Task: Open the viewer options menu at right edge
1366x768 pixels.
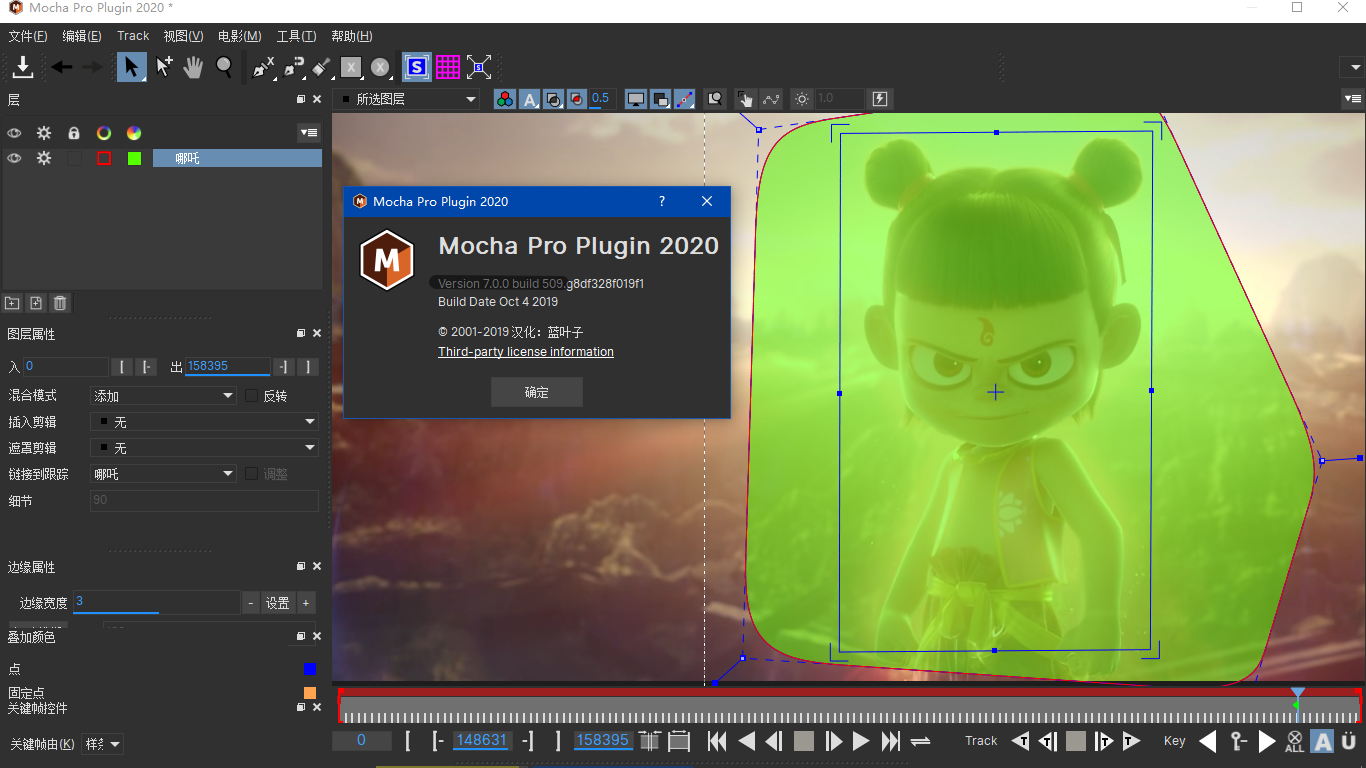Action: click(1353, 99)
